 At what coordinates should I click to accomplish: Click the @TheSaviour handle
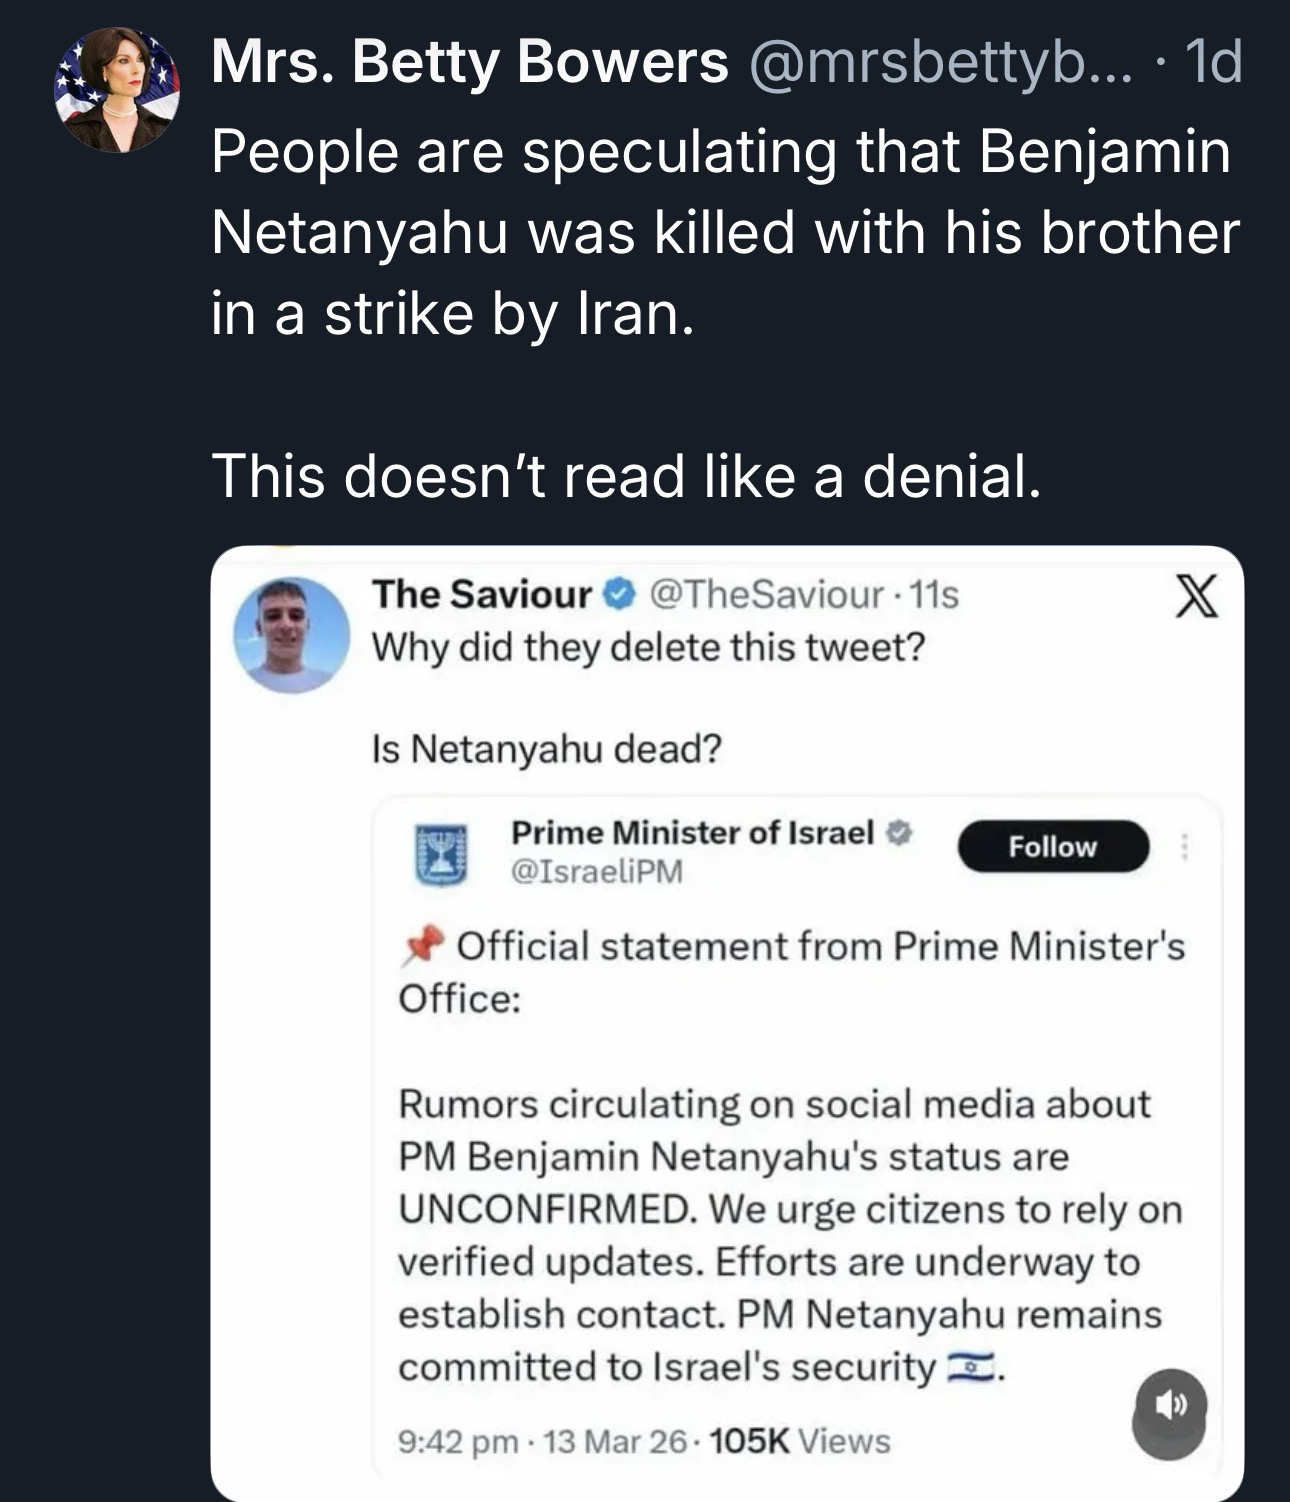[x=766, y=595]
